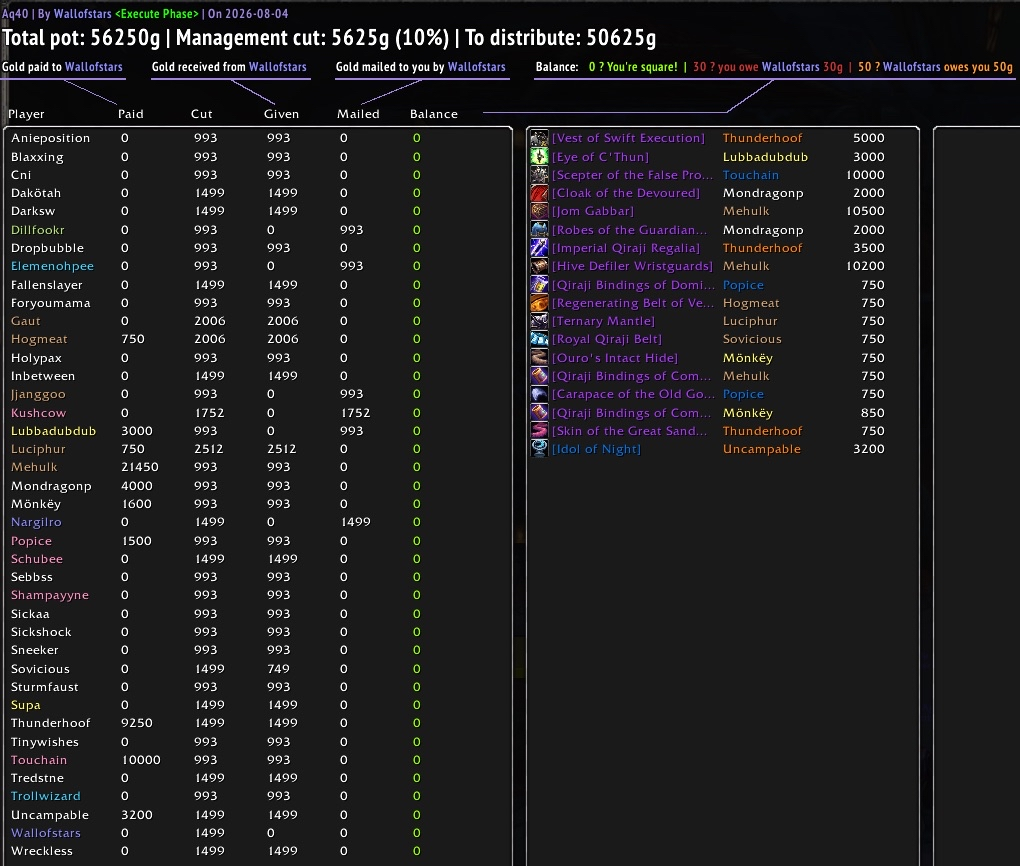Viewport: 1020px width, 866px height.
Task: Click the Total pot summary heading
Action: [x=329, y=38]
